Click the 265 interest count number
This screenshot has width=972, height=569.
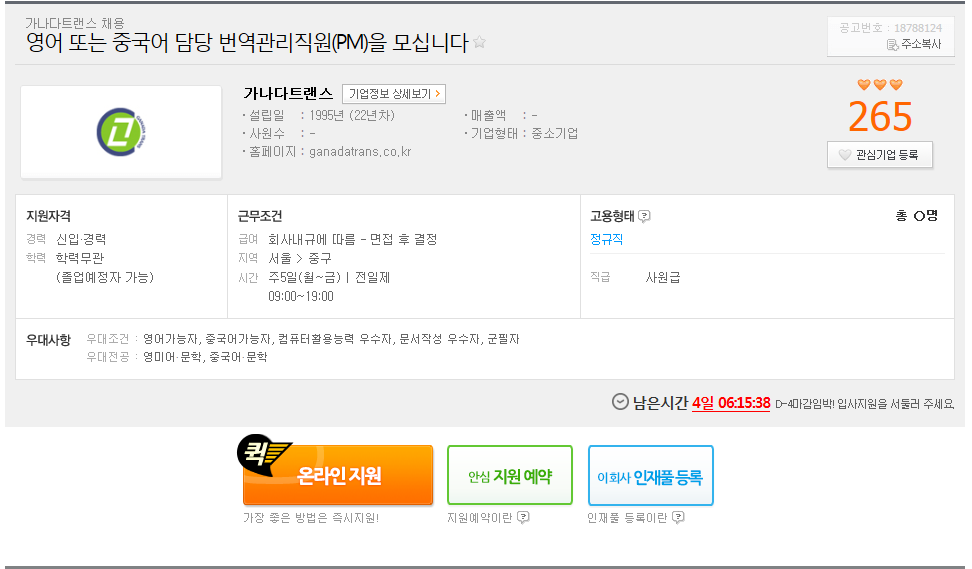(x=880, y=117)
